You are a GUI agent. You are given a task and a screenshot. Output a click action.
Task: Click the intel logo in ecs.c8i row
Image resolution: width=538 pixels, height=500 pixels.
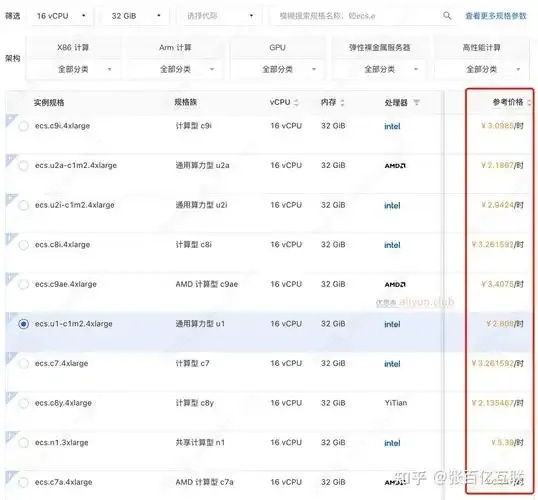pos(392,245)
